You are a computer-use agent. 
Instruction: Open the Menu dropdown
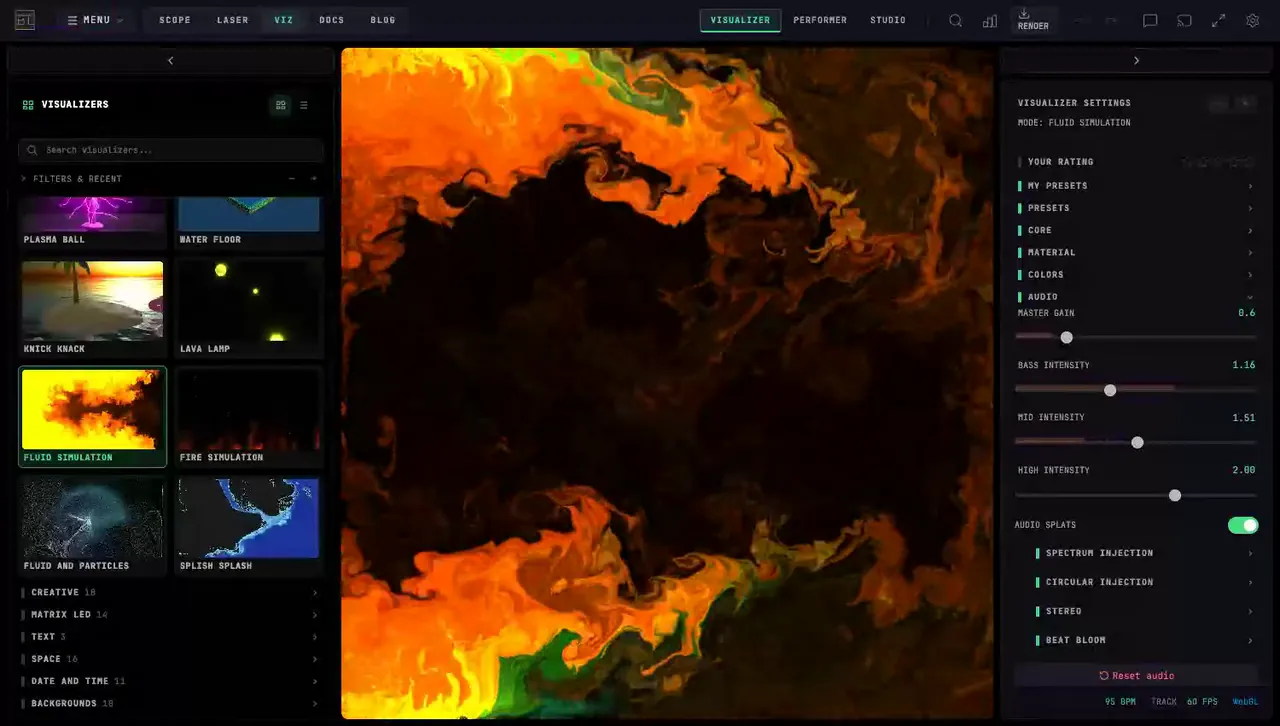tap(95, 20)
